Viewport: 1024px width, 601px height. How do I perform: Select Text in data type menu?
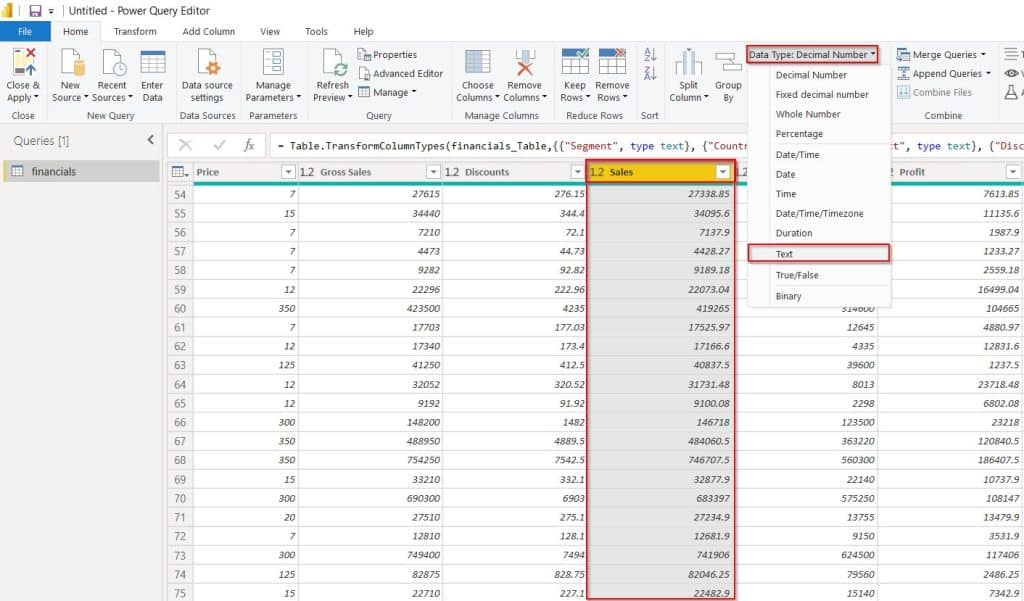click(819, 254)
